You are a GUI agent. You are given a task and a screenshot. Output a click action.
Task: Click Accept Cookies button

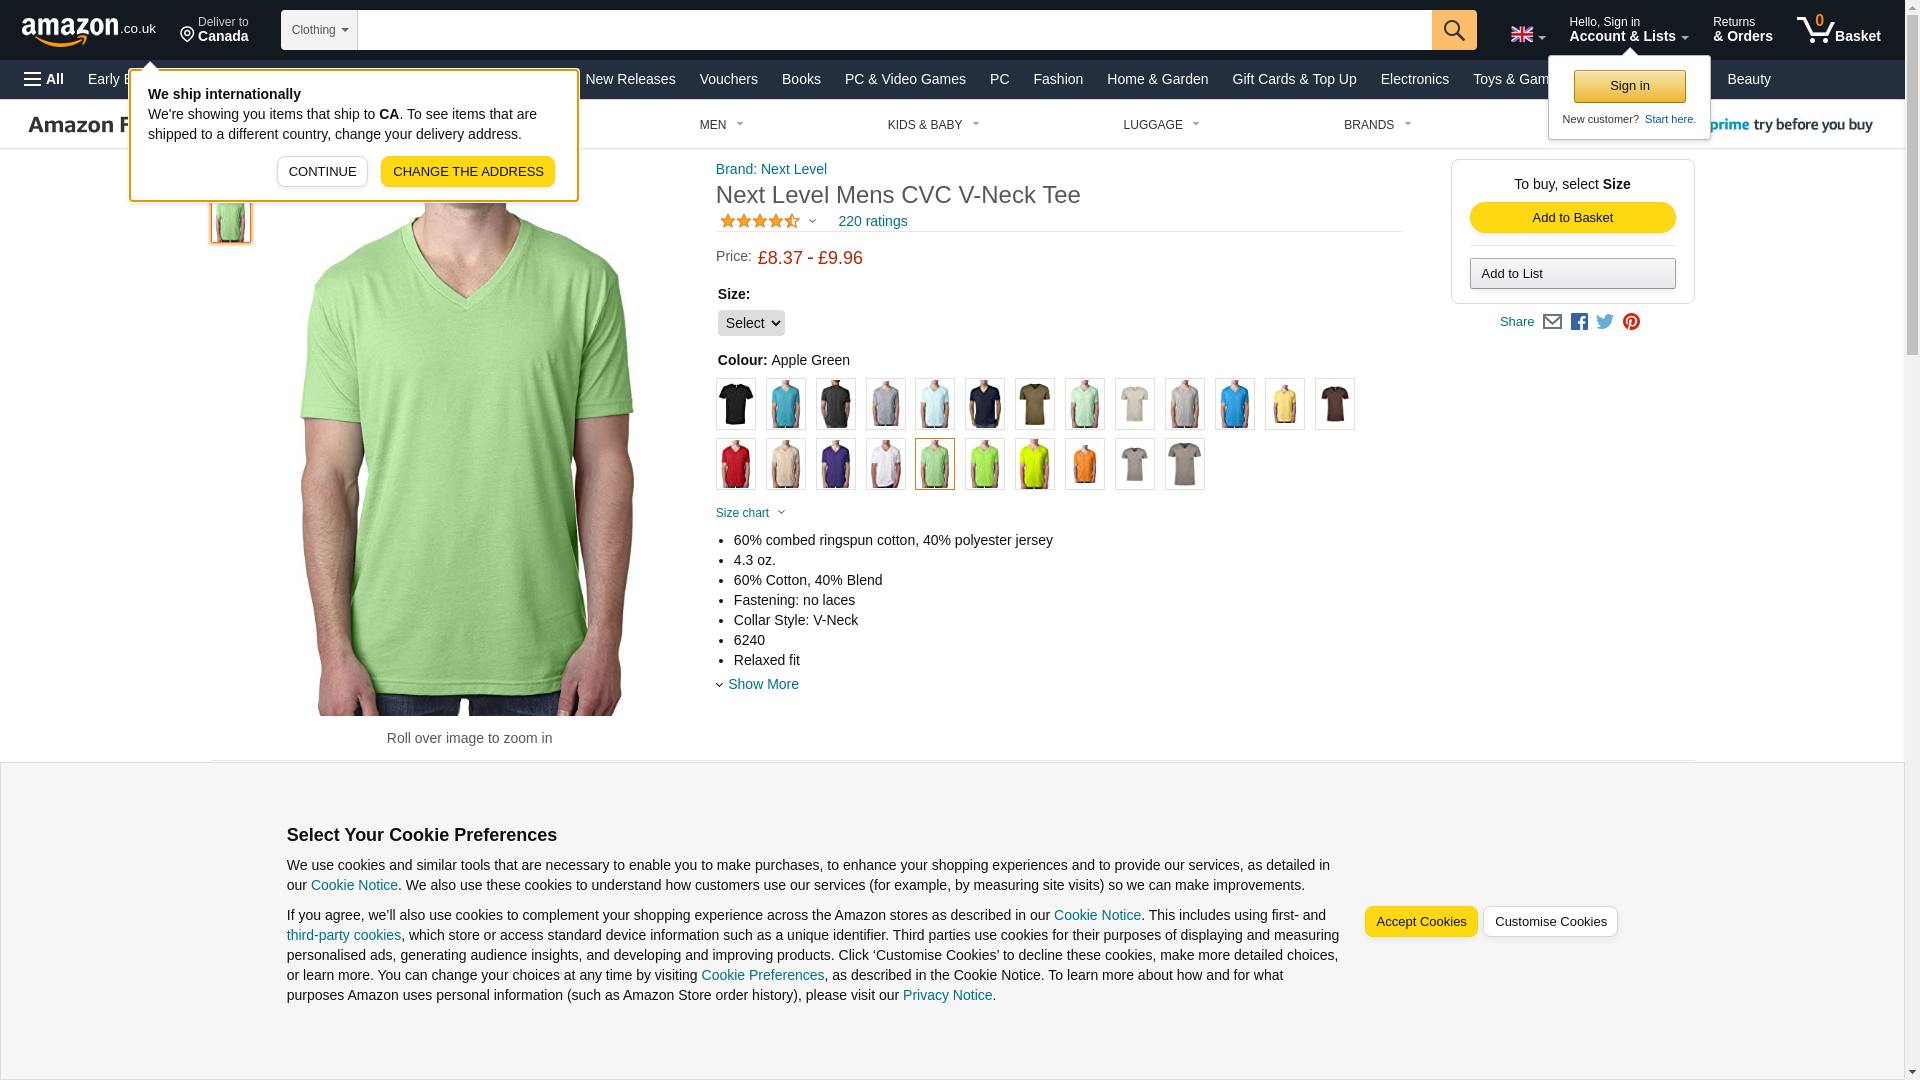click(1421, 922)
